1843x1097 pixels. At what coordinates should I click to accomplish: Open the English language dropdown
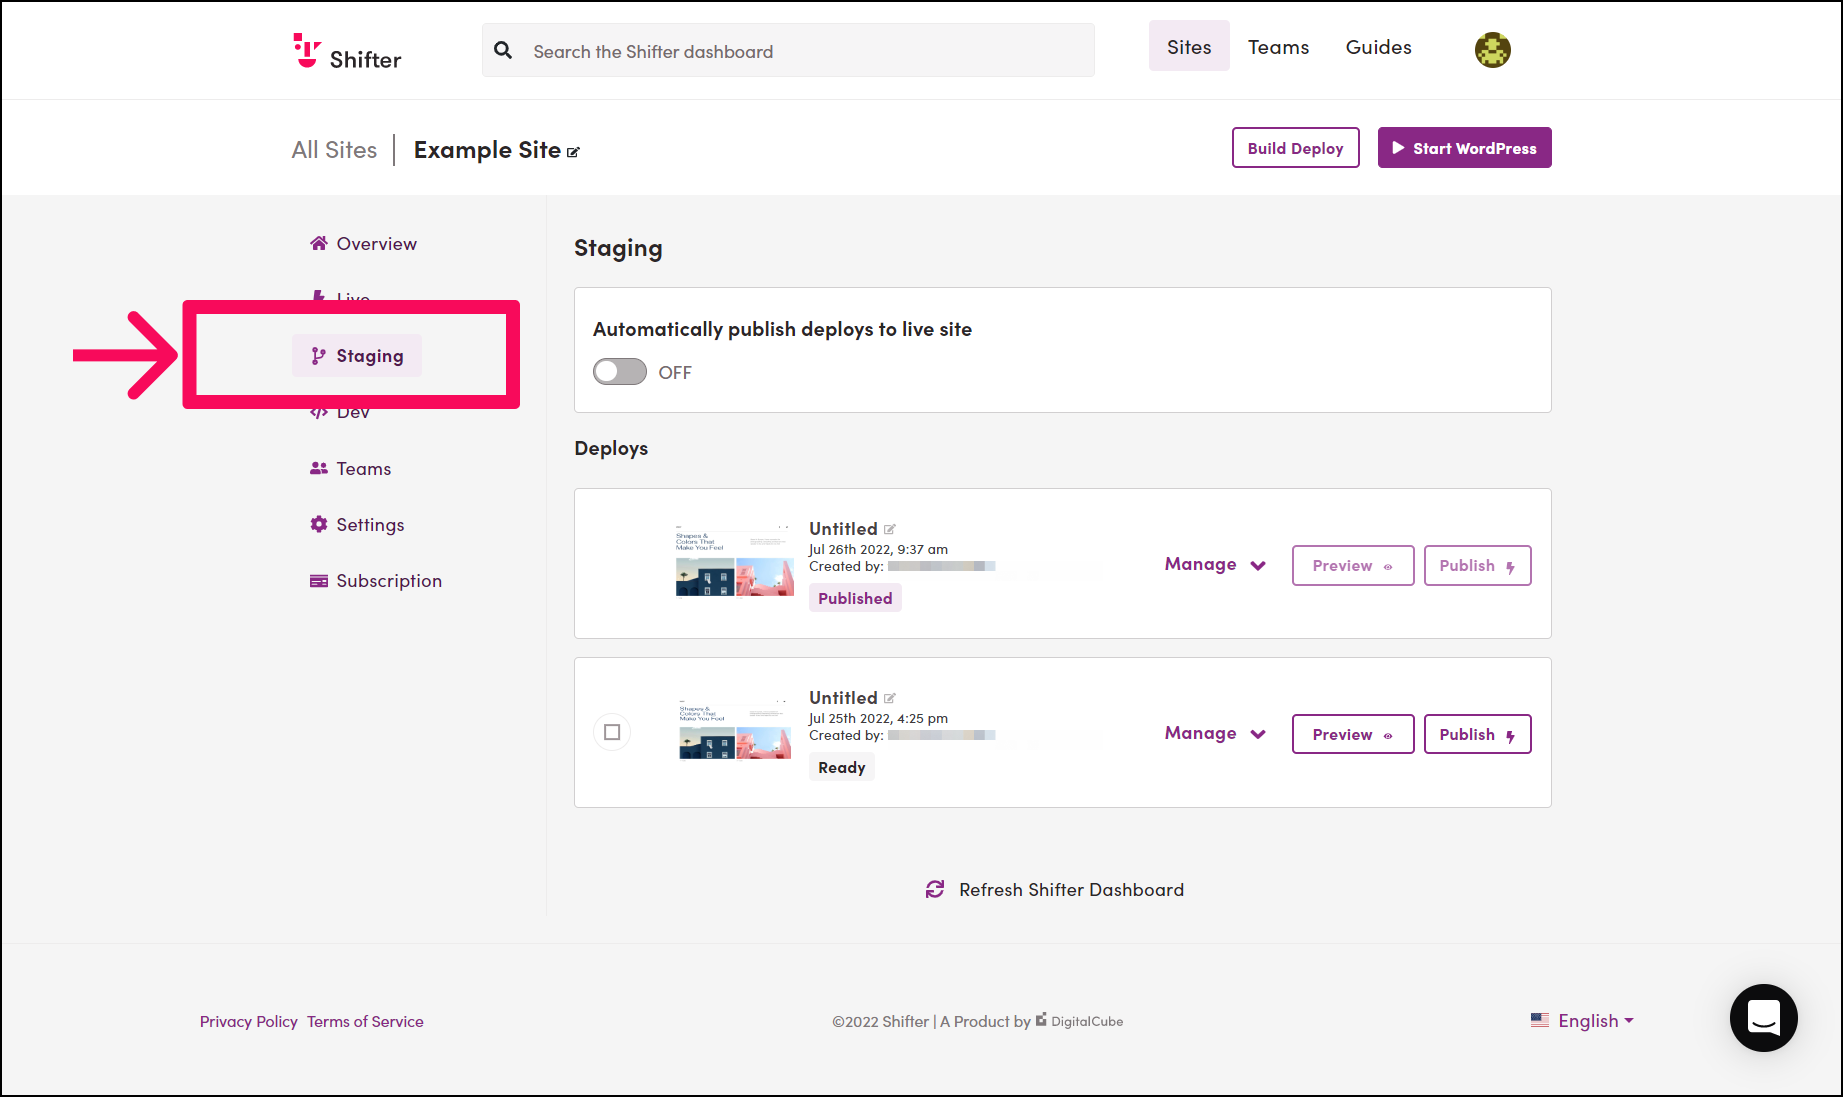(x=1595, y=1021)
